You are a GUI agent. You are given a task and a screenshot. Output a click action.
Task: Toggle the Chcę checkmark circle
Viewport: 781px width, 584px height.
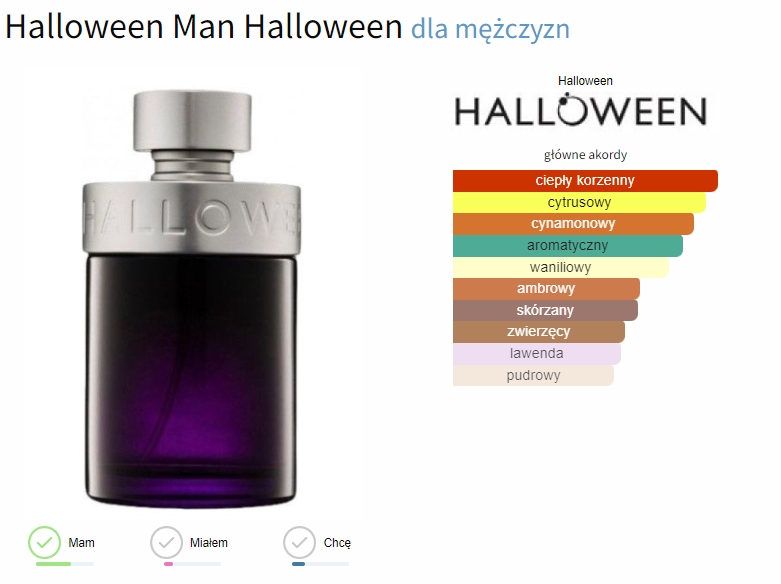click(x=299, y=542)
